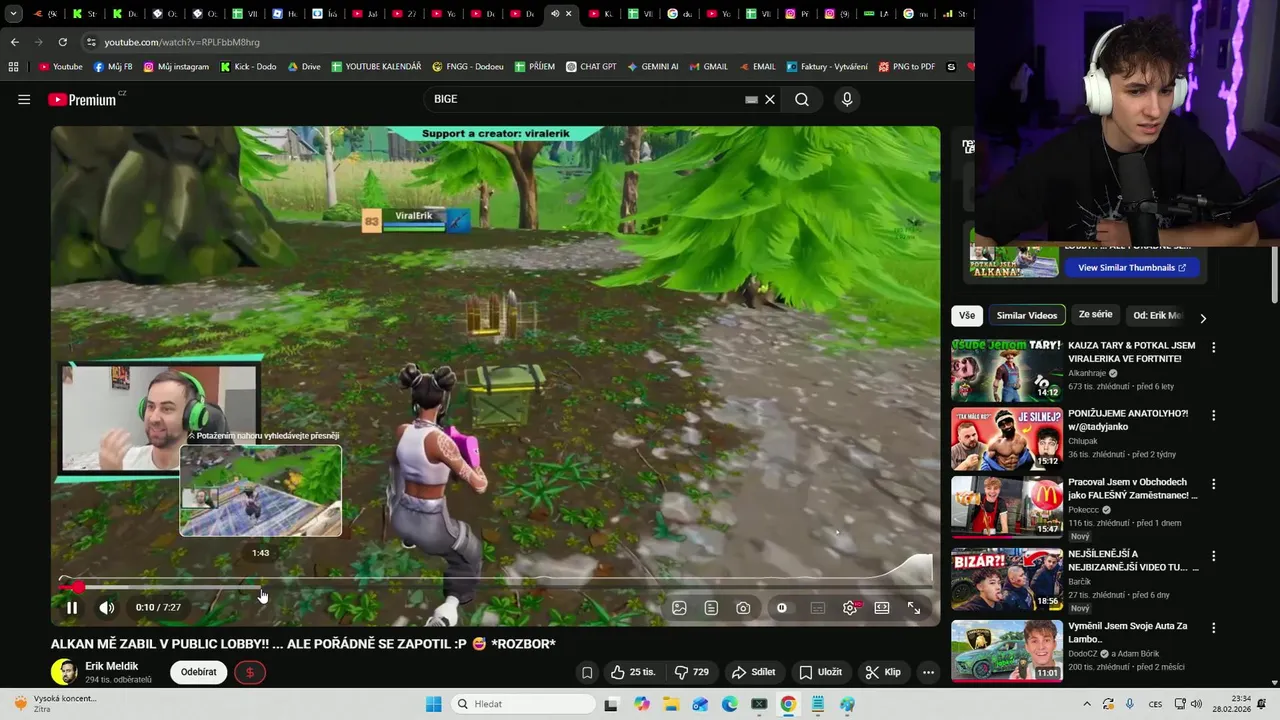
Task: Open Pracoval Jsem v Obchodech thumbnail
Action: tap(1007, 506)
